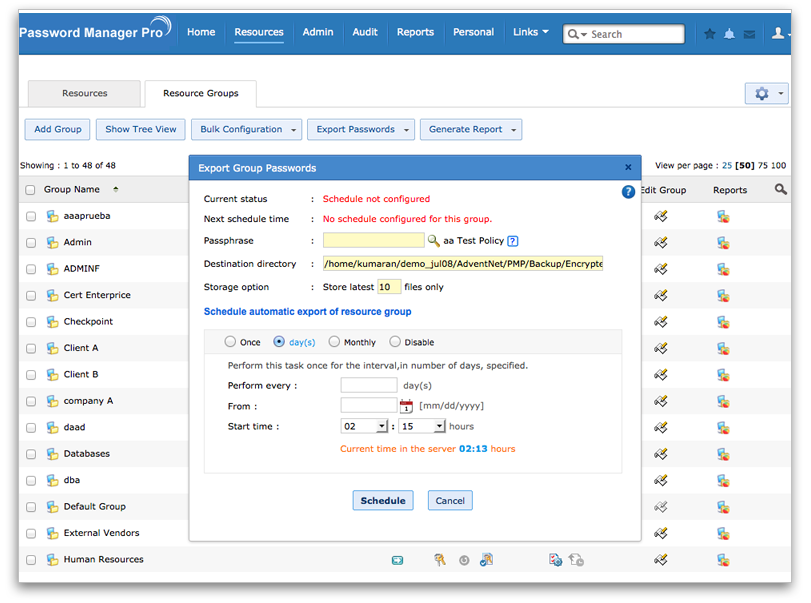Viewport: 811px width, 603px height.
Task: Click Show Tree View button
Action: point(141,129)
